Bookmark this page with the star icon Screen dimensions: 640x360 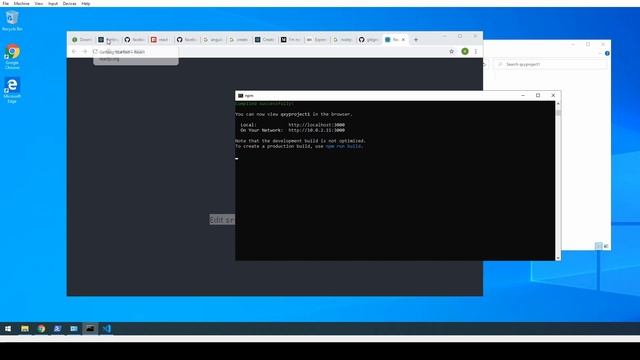point(451,51)
